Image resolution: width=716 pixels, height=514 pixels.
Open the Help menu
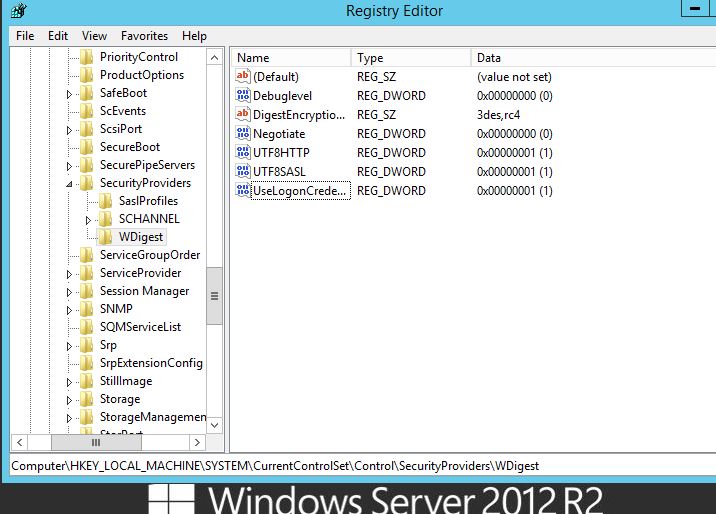tap(194, 36)
